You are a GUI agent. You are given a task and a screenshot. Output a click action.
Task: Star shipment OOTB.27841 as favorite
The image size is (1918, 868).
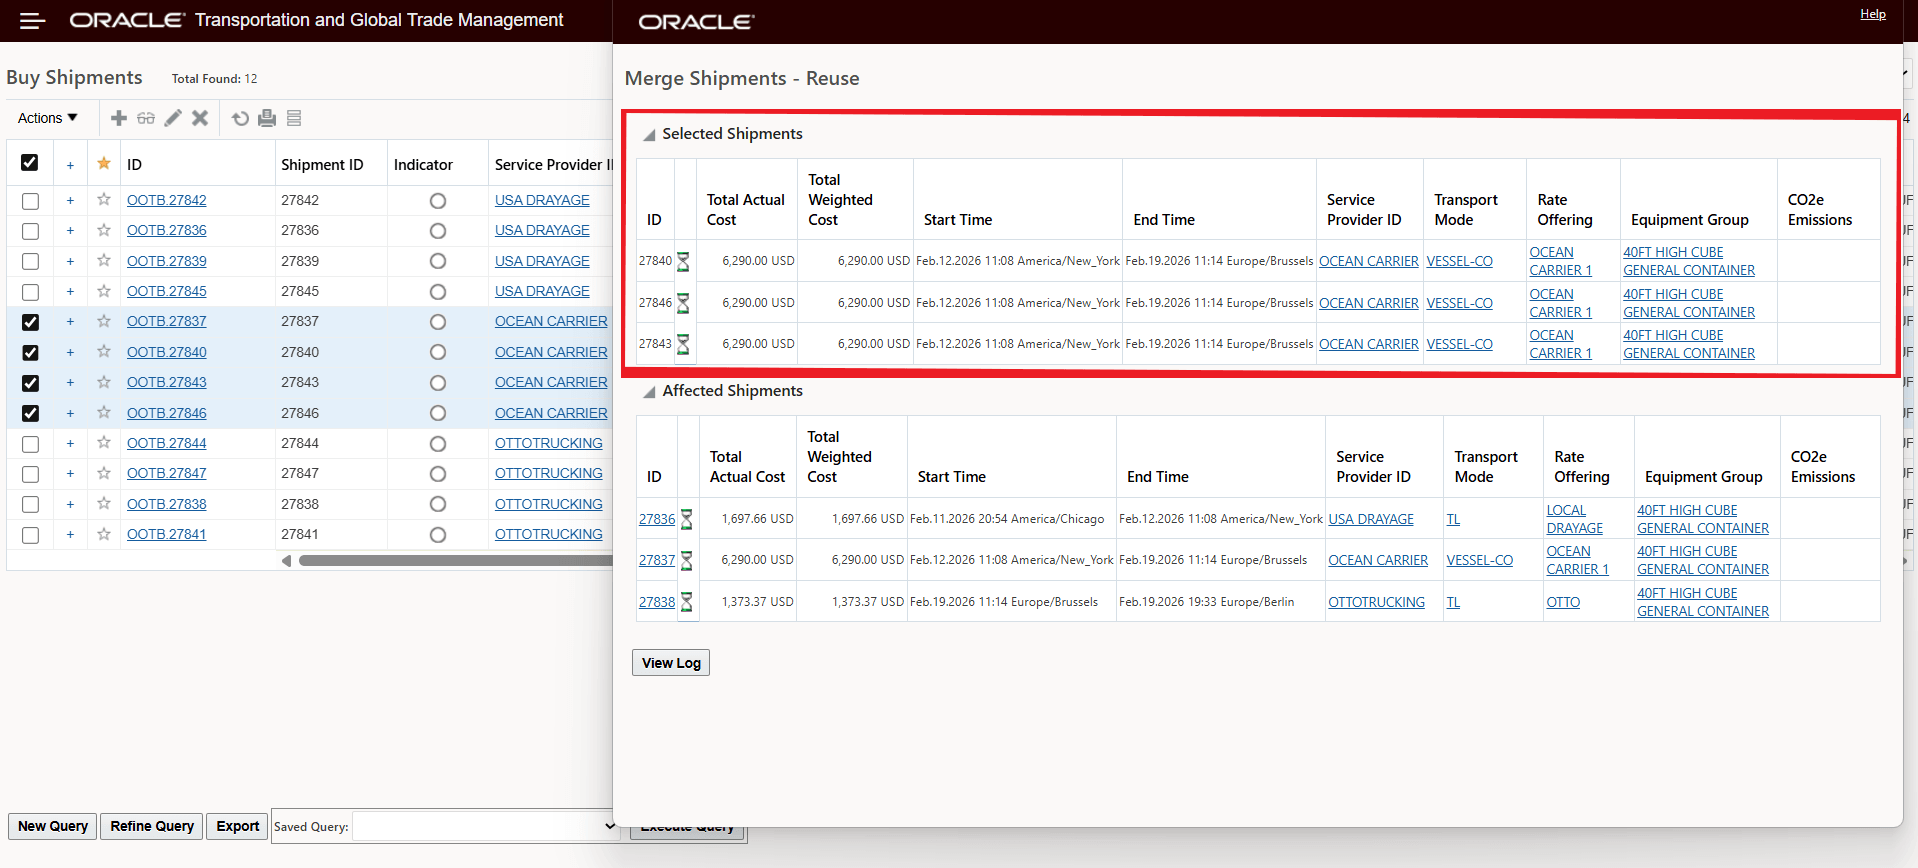103,534
